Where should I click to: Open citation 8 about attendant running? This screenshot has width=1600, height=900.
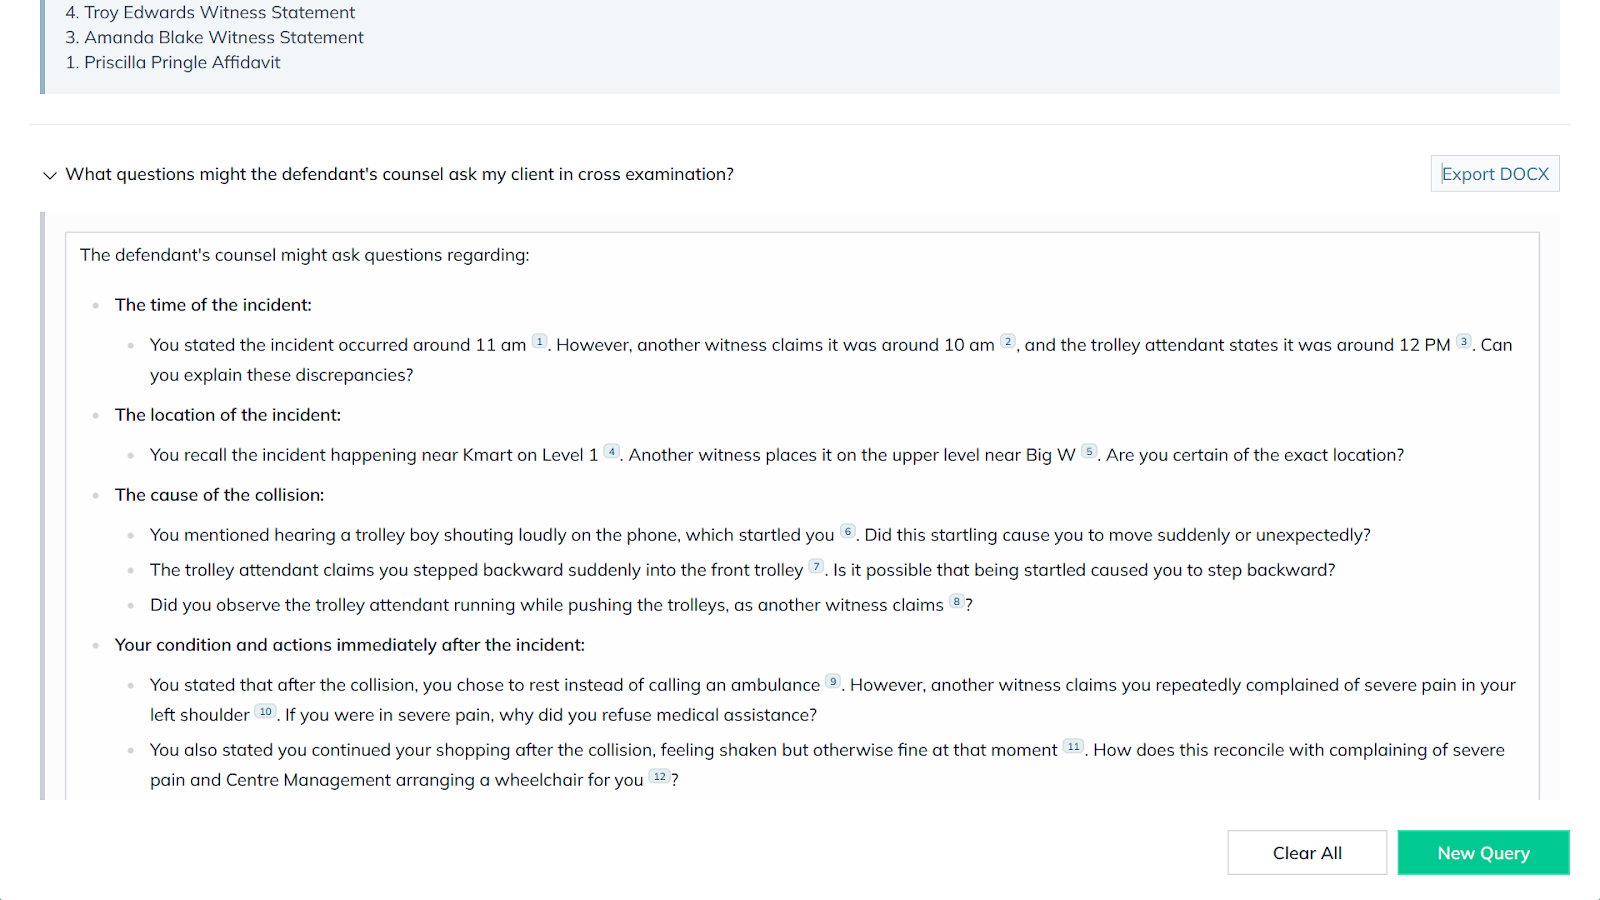click(957, 602)
